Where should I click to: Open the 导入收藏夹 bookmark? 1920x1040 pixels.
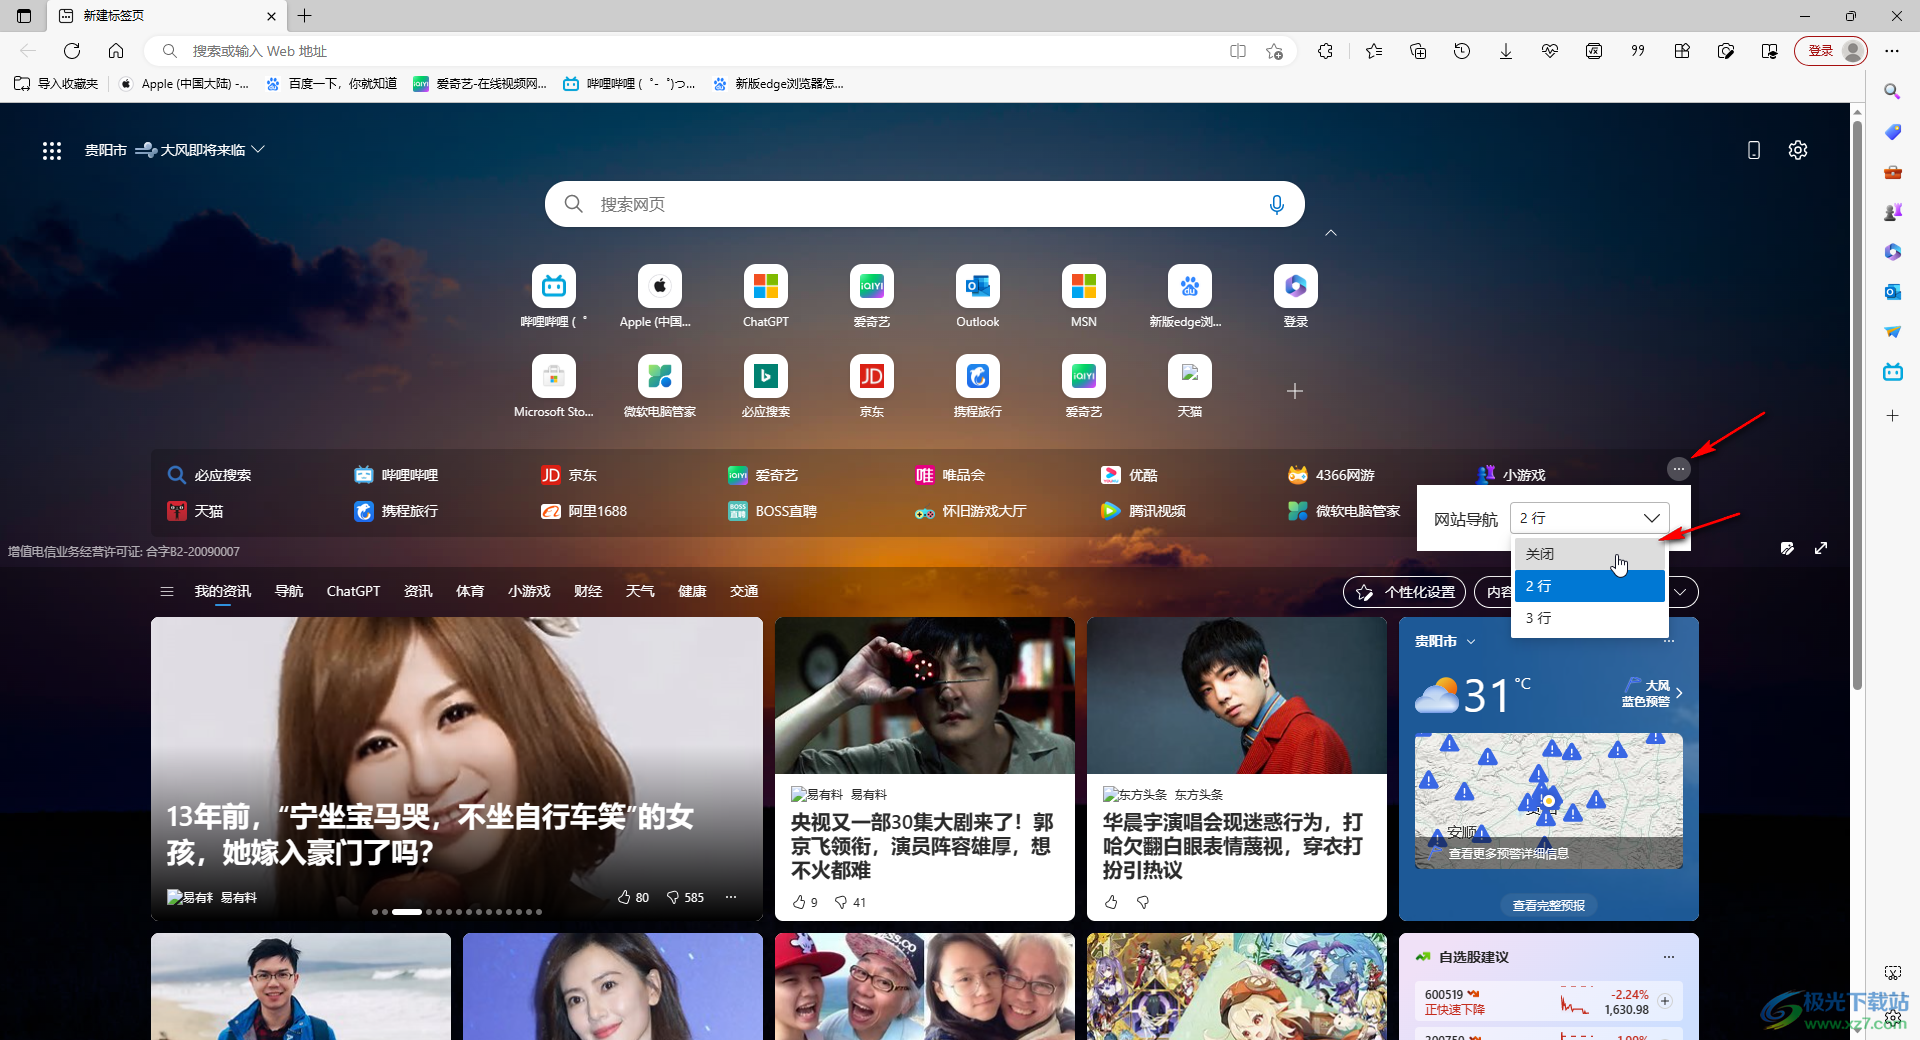tap(56, 84)
